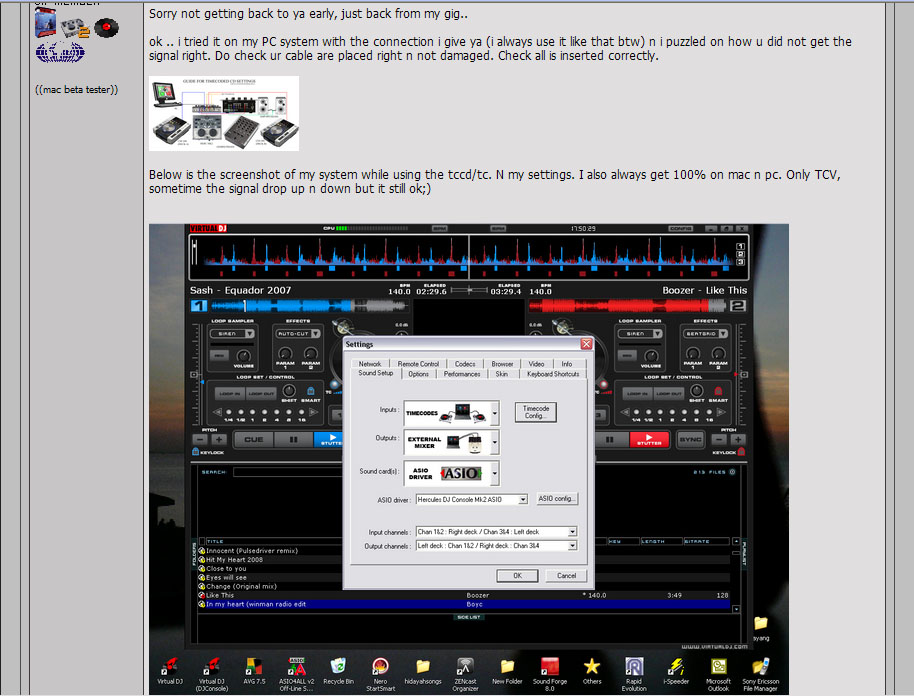914x696 pixels.
Task: Switch to the Keyboard Shortcuts tab
Action: 553,374
